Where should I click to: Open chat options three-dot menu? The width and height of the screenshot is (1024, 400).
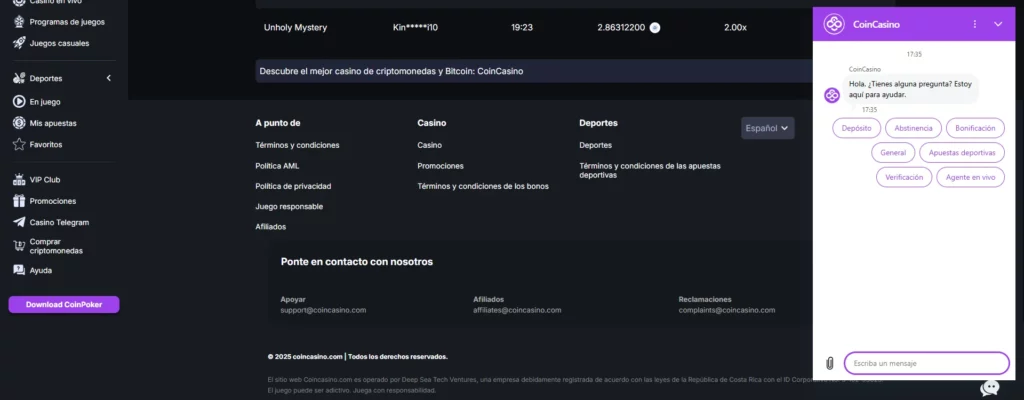[x=975, y=24]
